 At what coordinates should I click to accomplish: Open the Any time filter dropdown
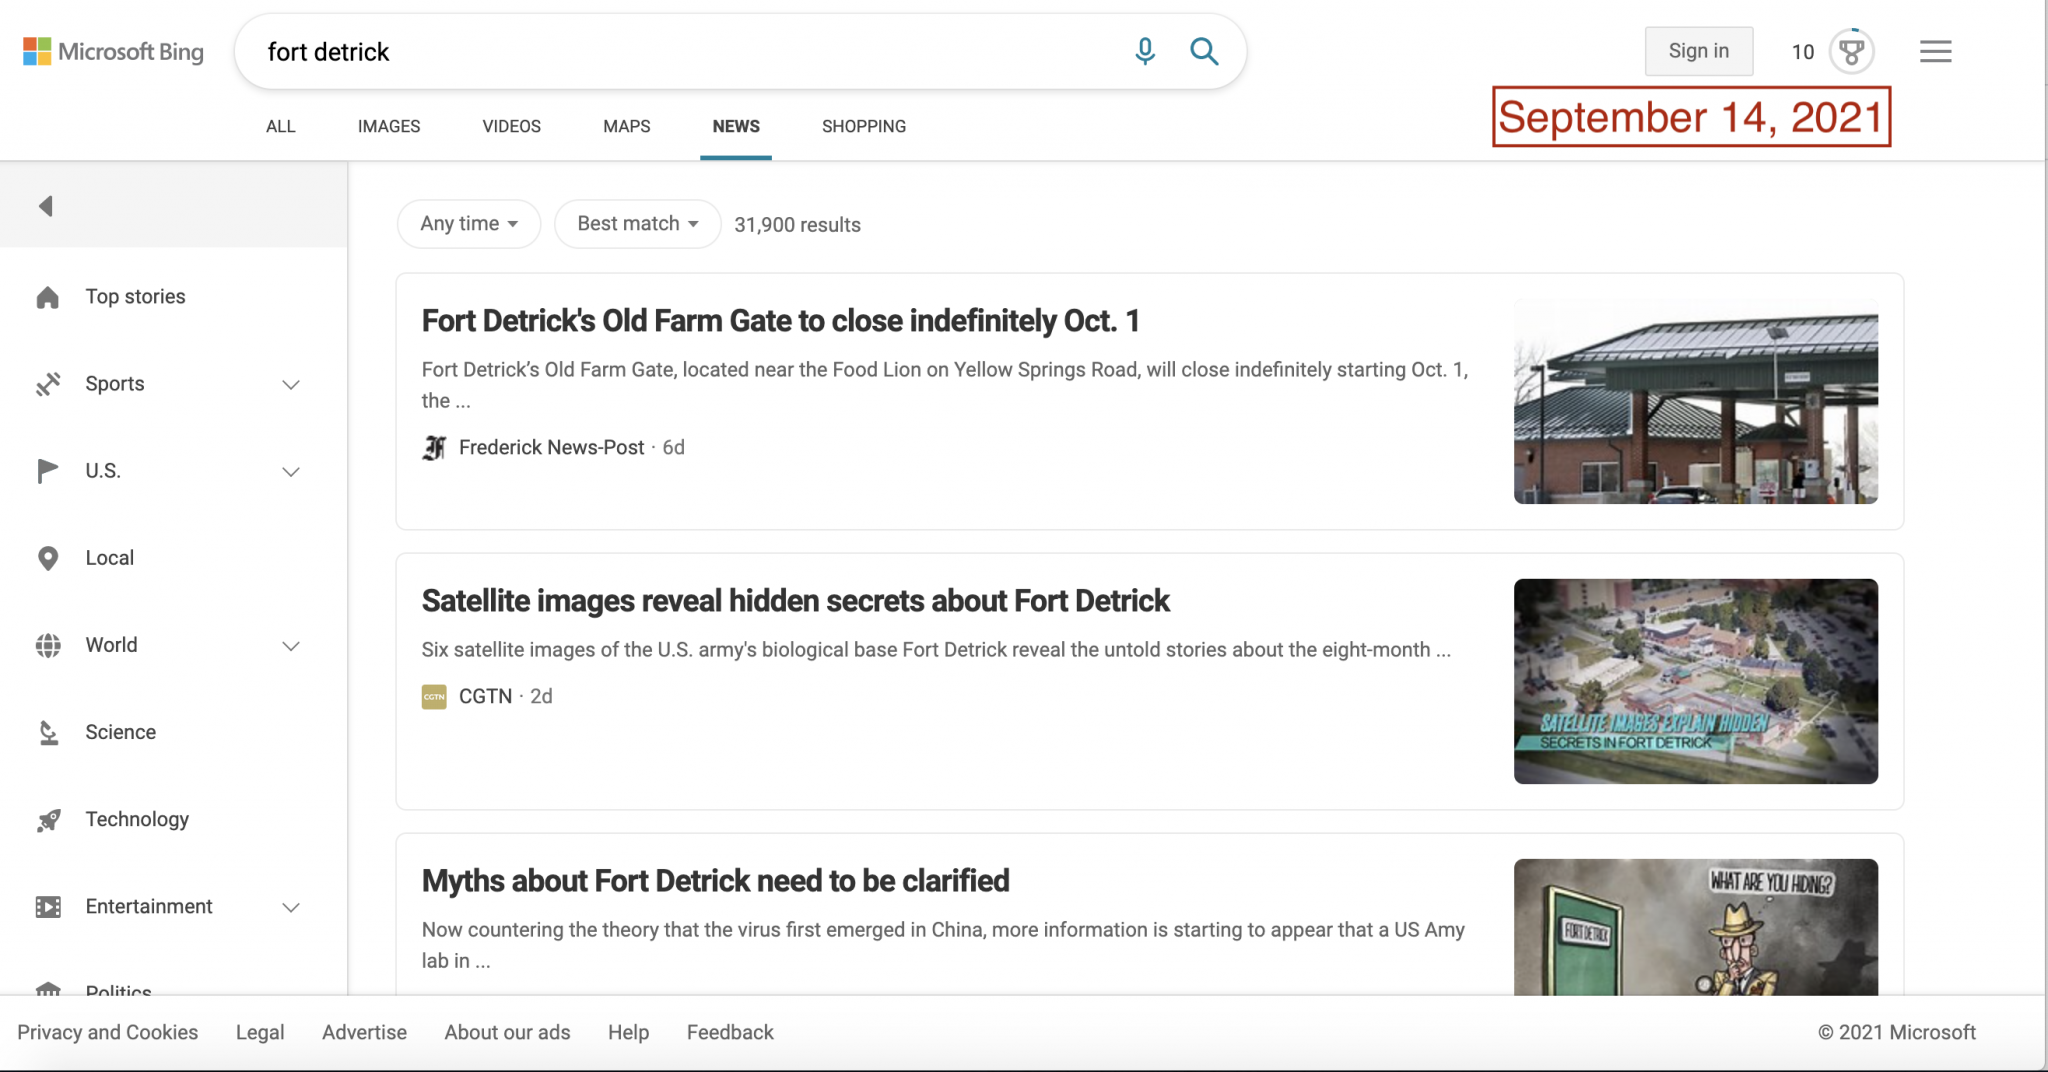click(468, 224)
